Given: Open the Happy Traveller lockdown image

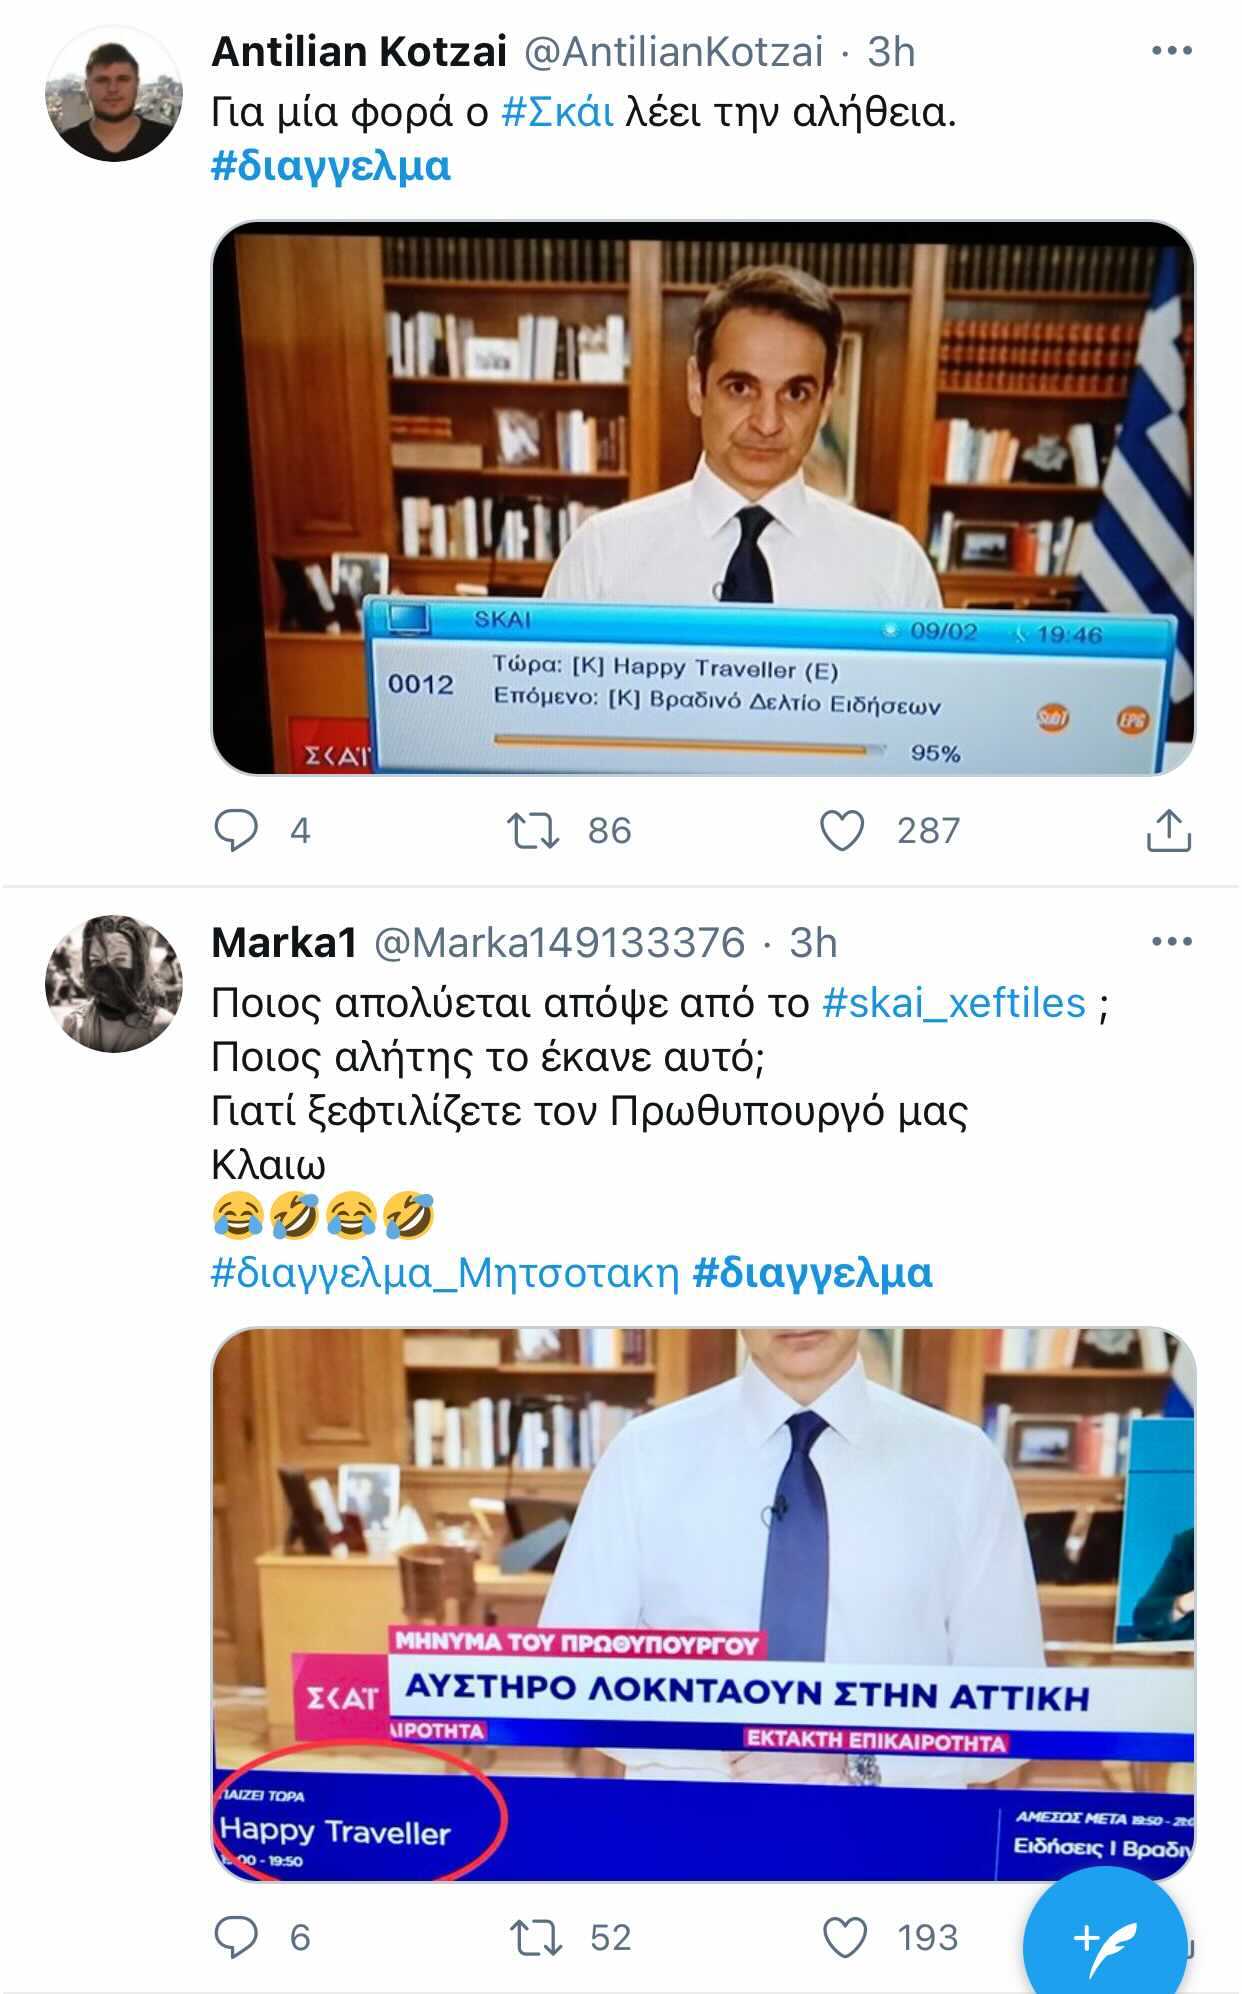Looking at the screenshot, I should tap(703, 1604).
